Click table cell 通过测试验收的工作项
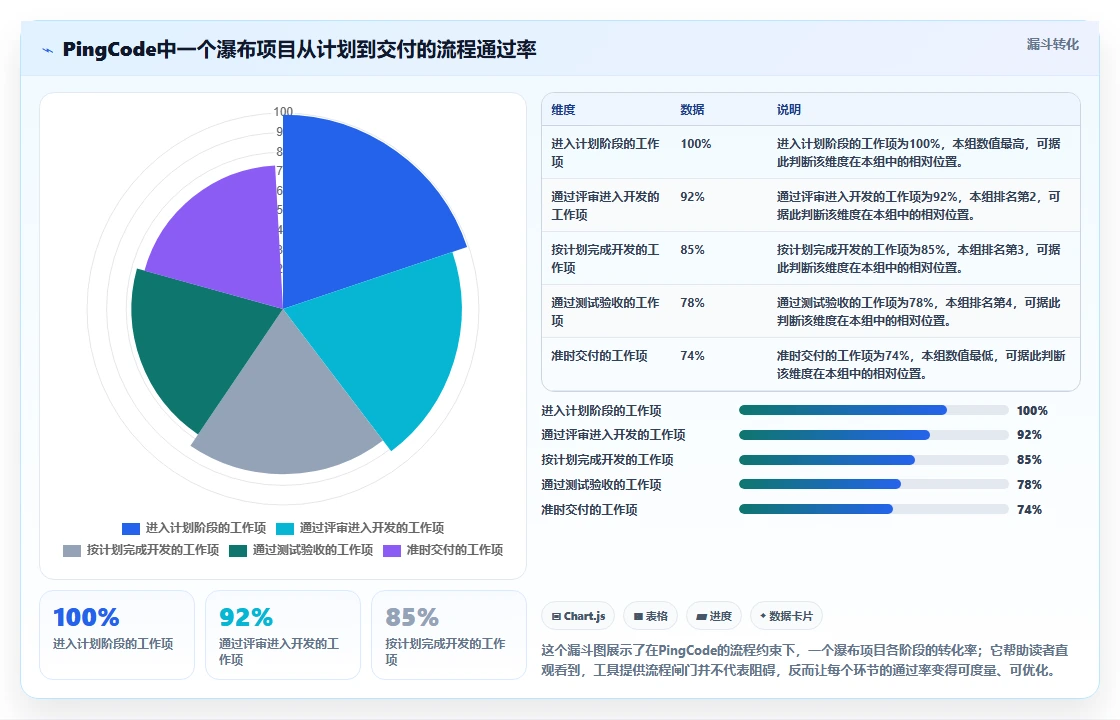Screen dimensions: 1120x720 pyautogui.click(x=606, y=311)
